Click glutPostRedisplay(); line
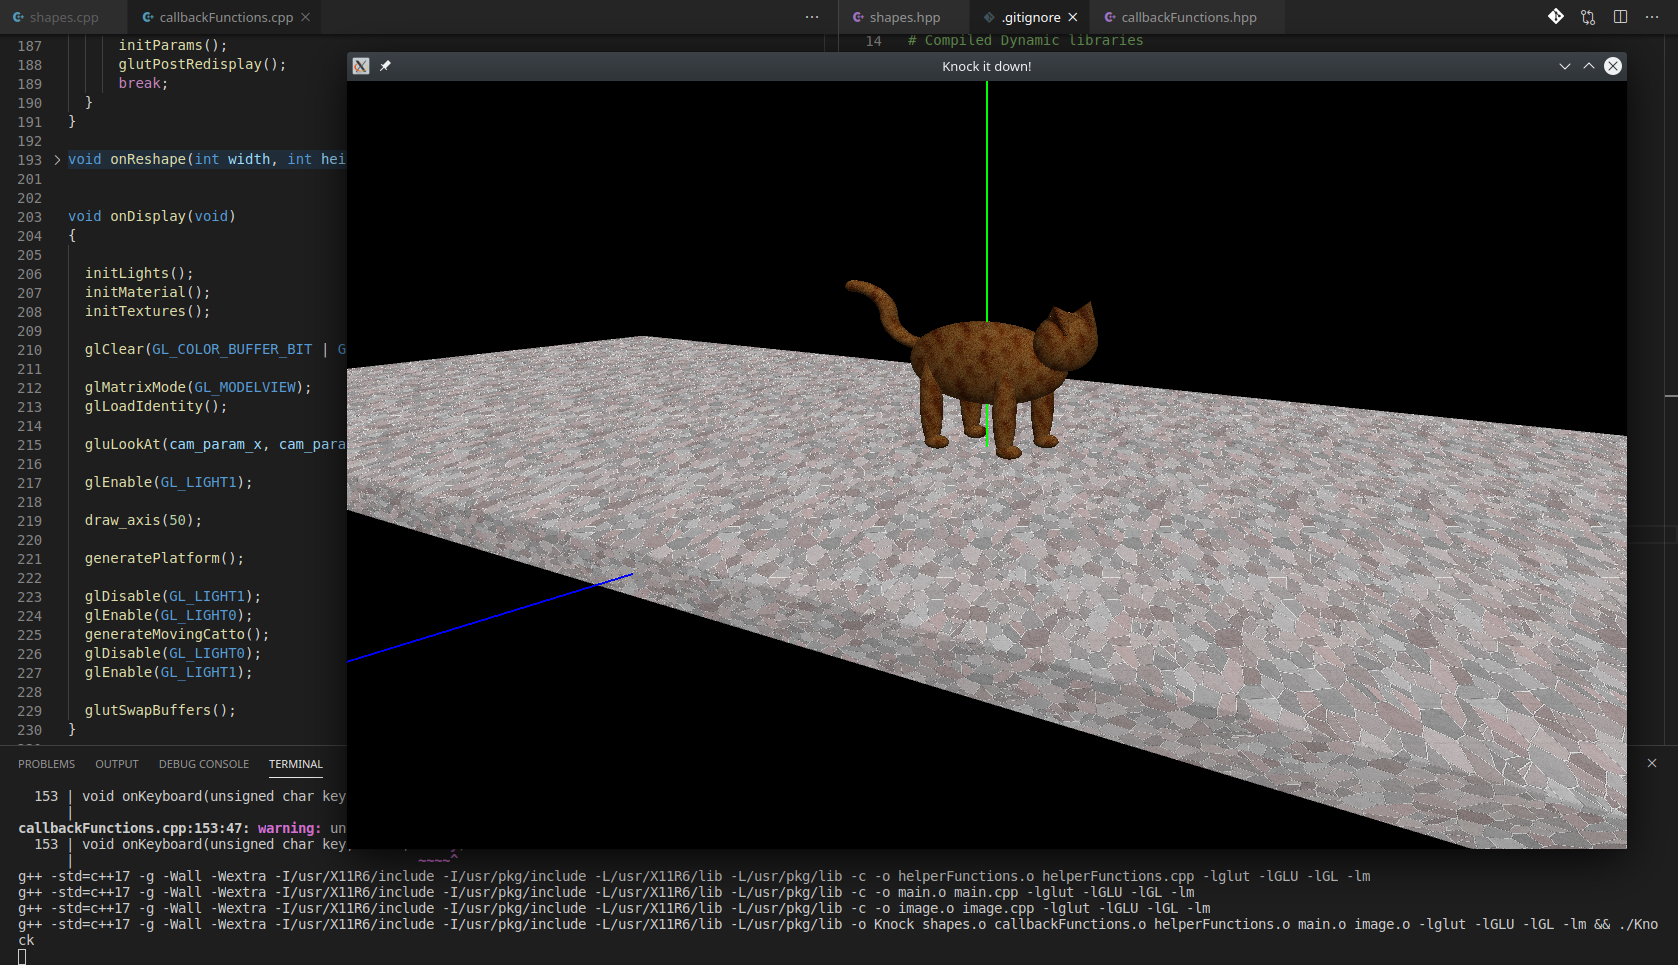Image resolution: width=1678 pixels, height=965 pixels. (202, 64)
